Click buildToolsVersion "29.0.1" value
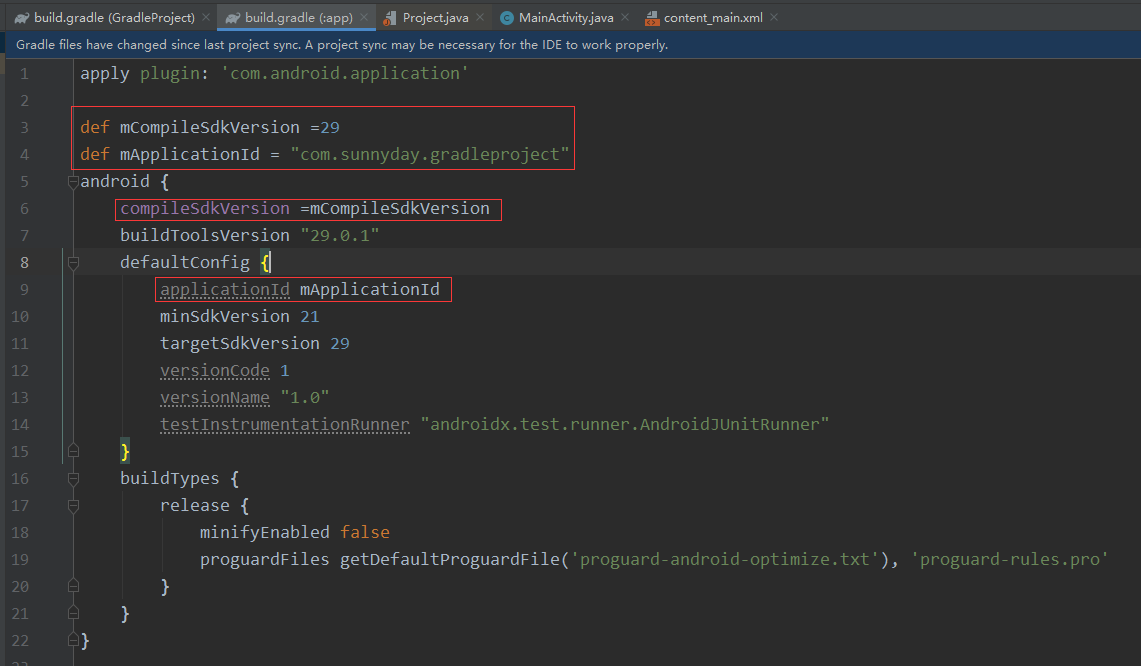Image resolution: width=1141 pixels, height=666 pixels. coord(340,235)
